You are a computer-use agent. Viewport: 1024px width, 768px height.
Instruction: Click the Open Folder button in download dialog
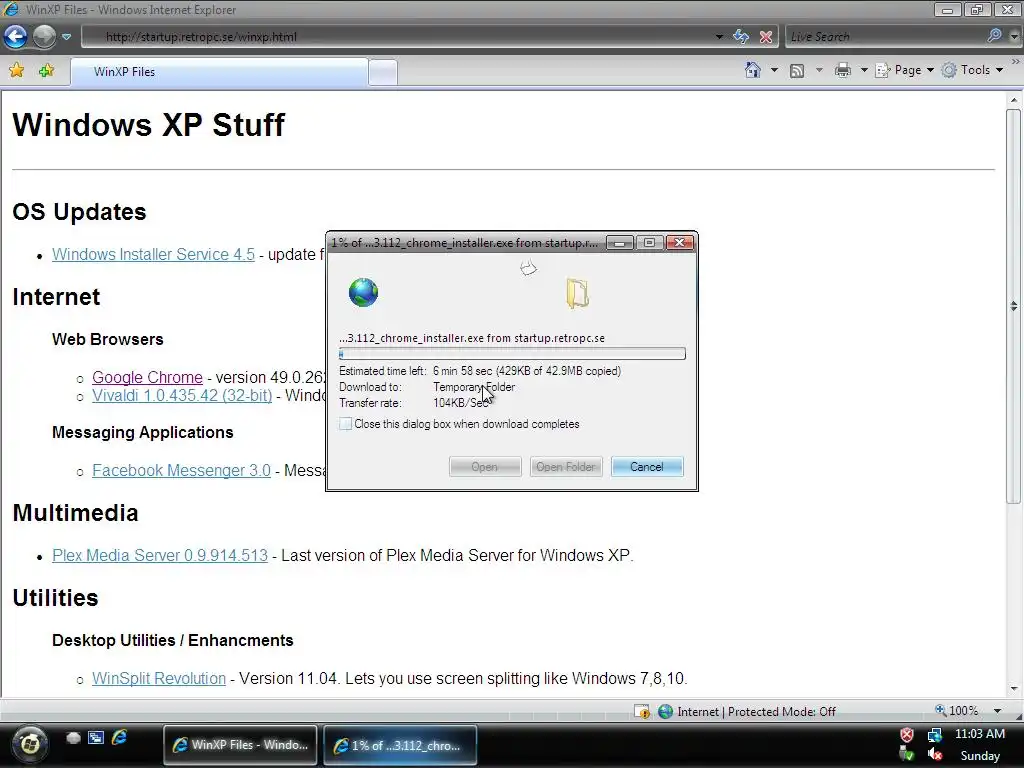(566, 466)
